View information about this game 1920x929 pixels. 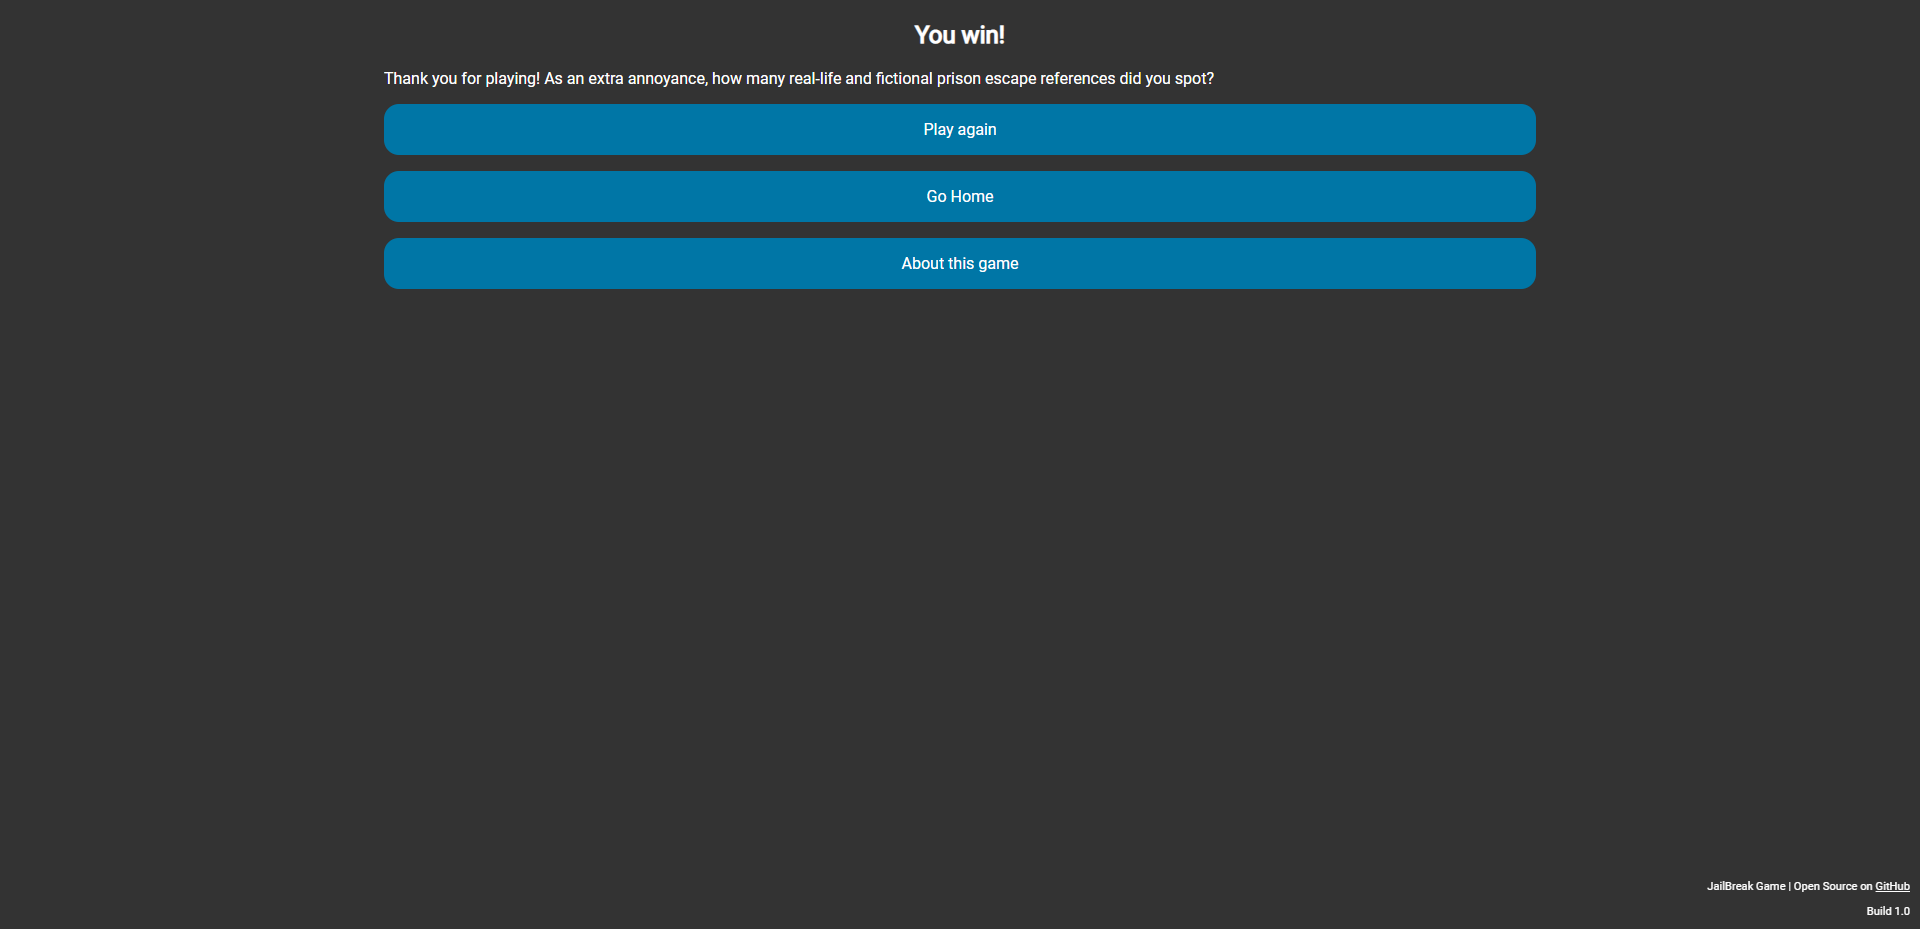pyautogui.click(x=959, y=263)
